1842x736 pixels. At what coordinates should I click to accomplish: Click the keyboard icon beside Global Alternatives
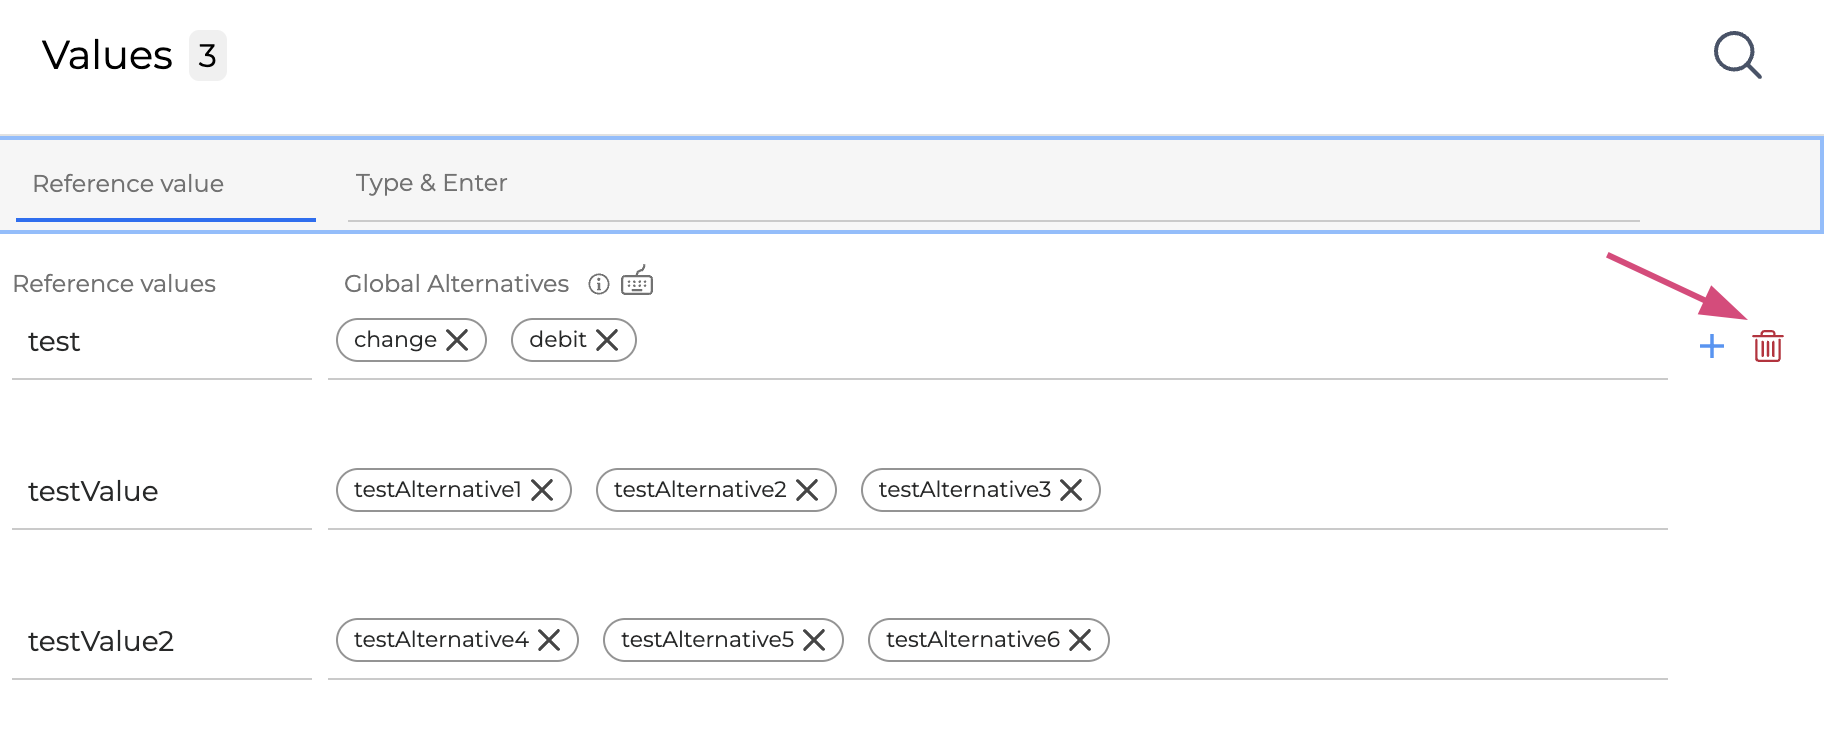(x=637, y=283)
